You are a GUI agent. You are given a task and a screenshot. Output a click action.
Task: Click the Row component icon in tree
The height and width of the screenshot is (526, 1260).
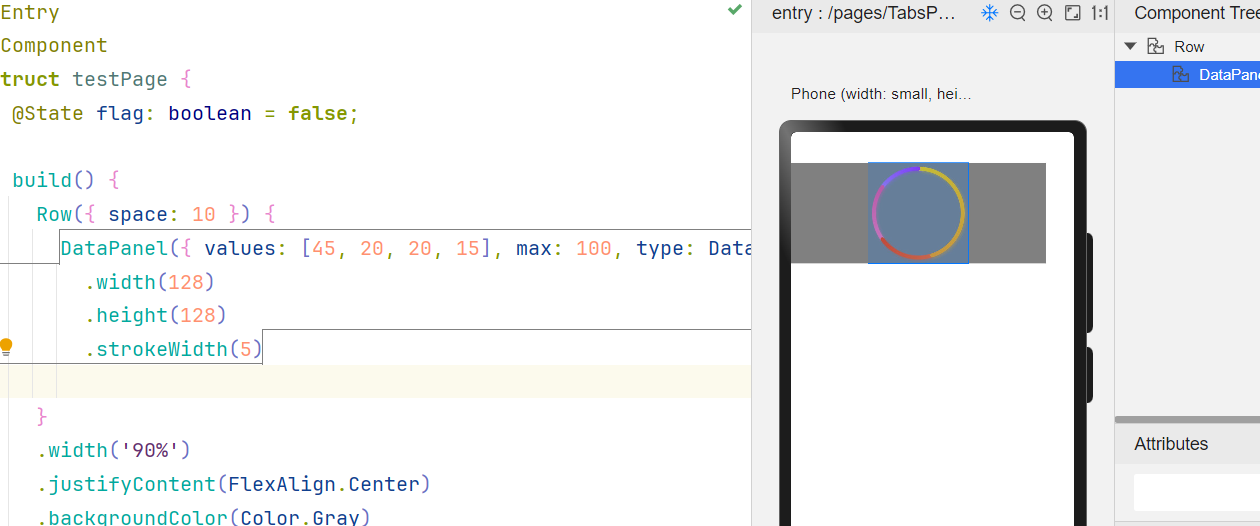point(1156,46)
